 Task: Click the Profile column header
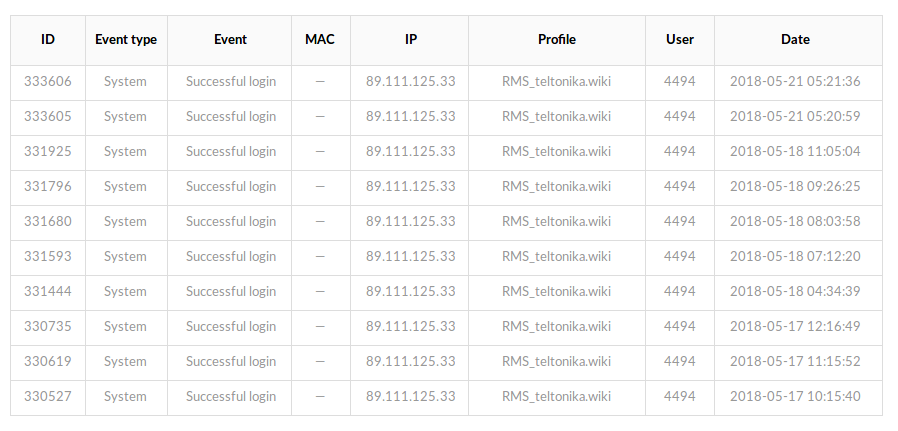coord(556,40)
